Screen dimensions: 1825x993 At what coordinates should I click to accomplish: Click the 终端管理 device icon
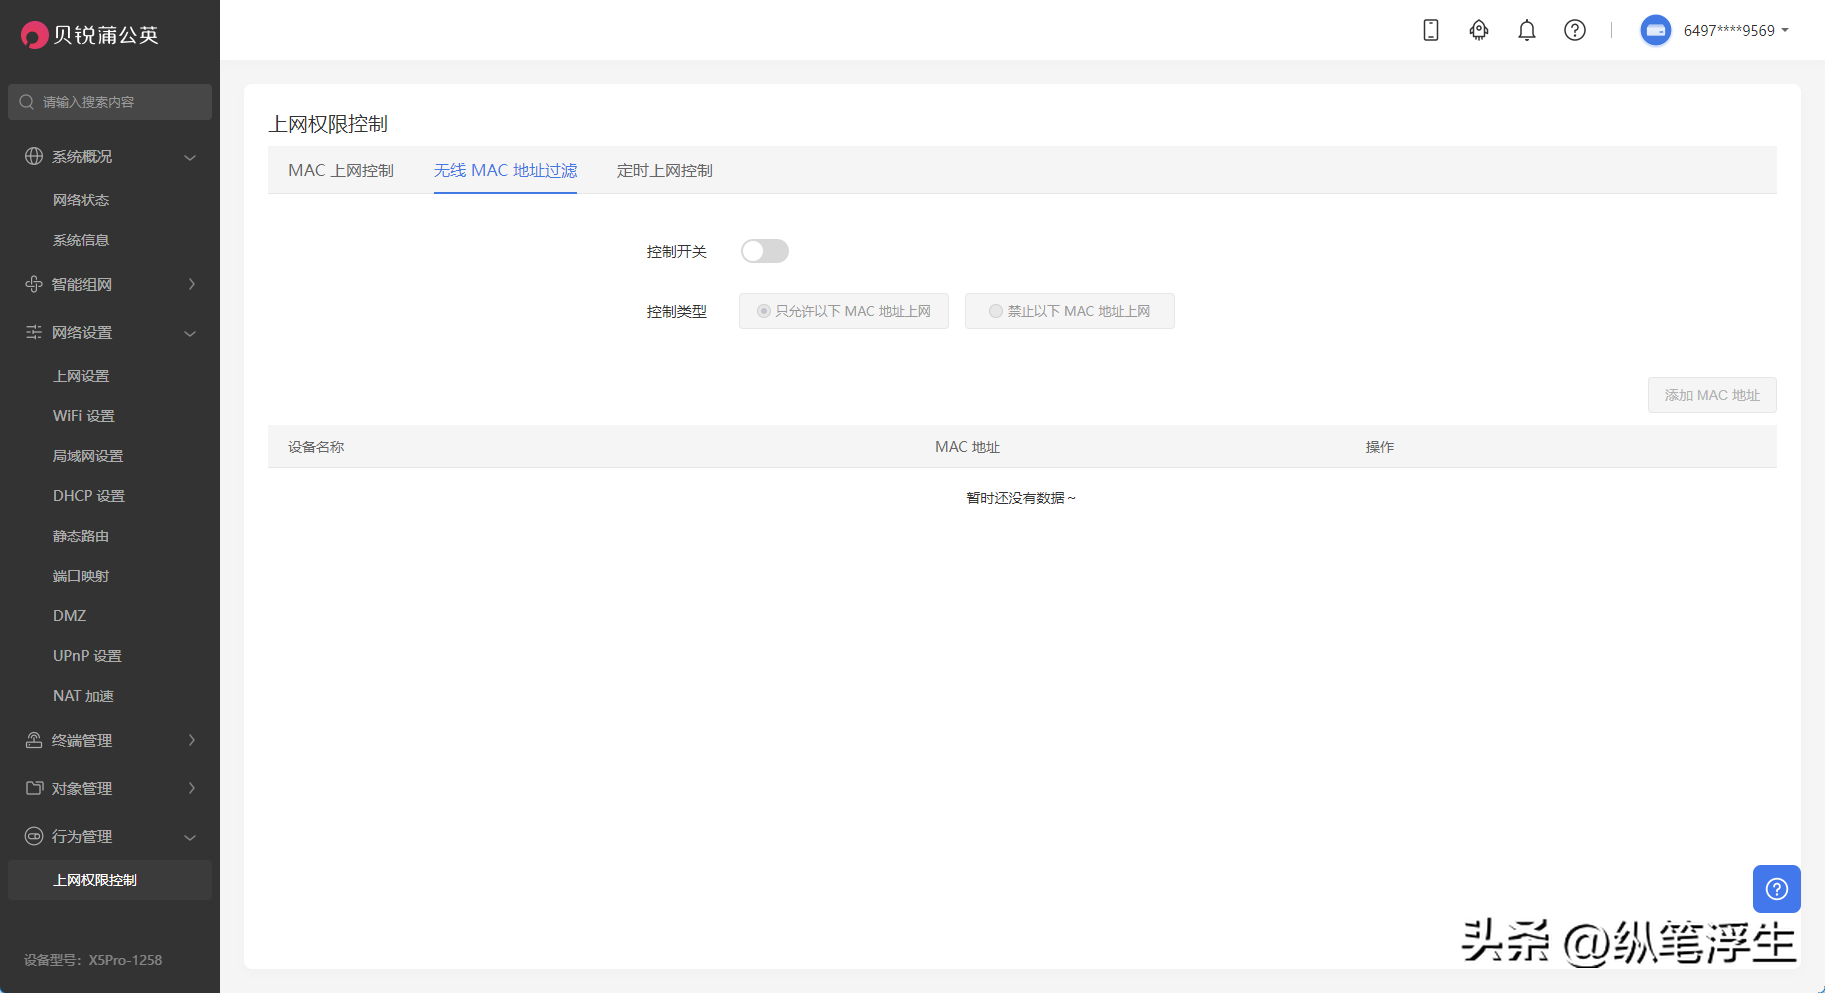click(x=34, y=740)
